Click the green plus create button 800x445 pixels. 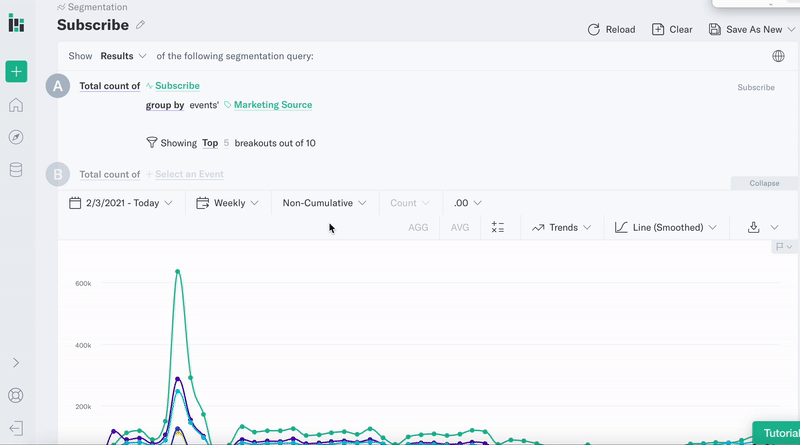coord(16,71)
